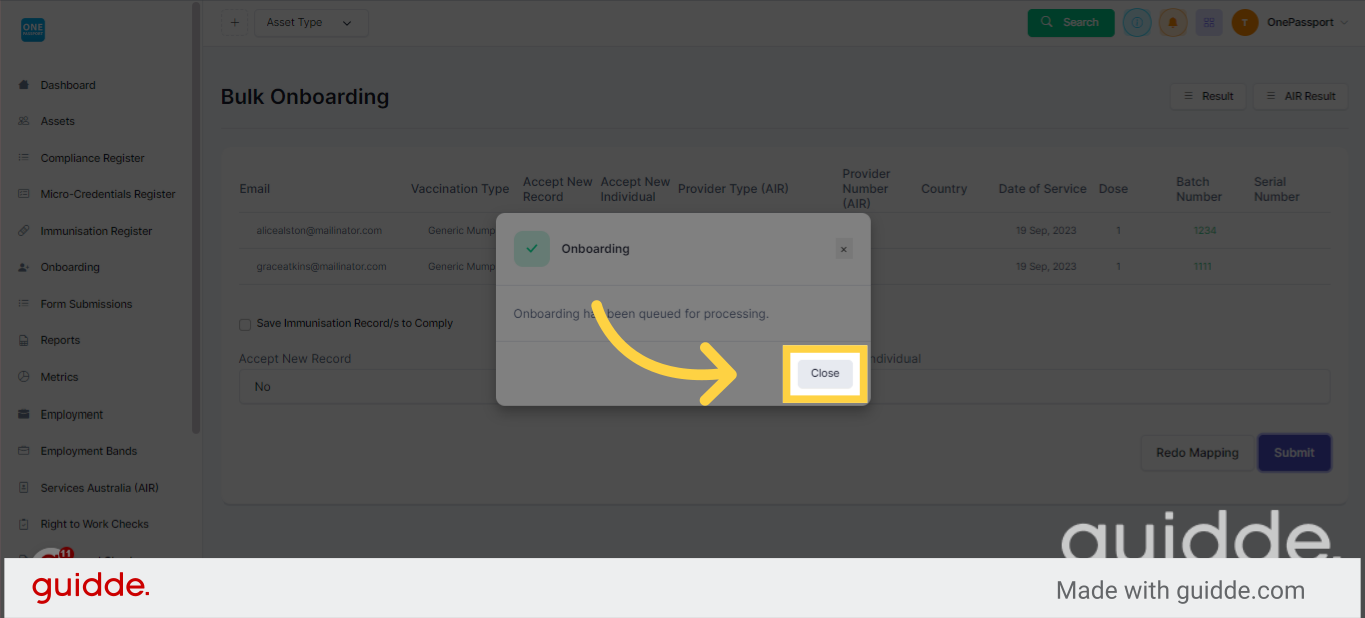The height and width of the screenshot is (618, 1365).
Task: Click batch number 1111
Action: [1203, 267]
